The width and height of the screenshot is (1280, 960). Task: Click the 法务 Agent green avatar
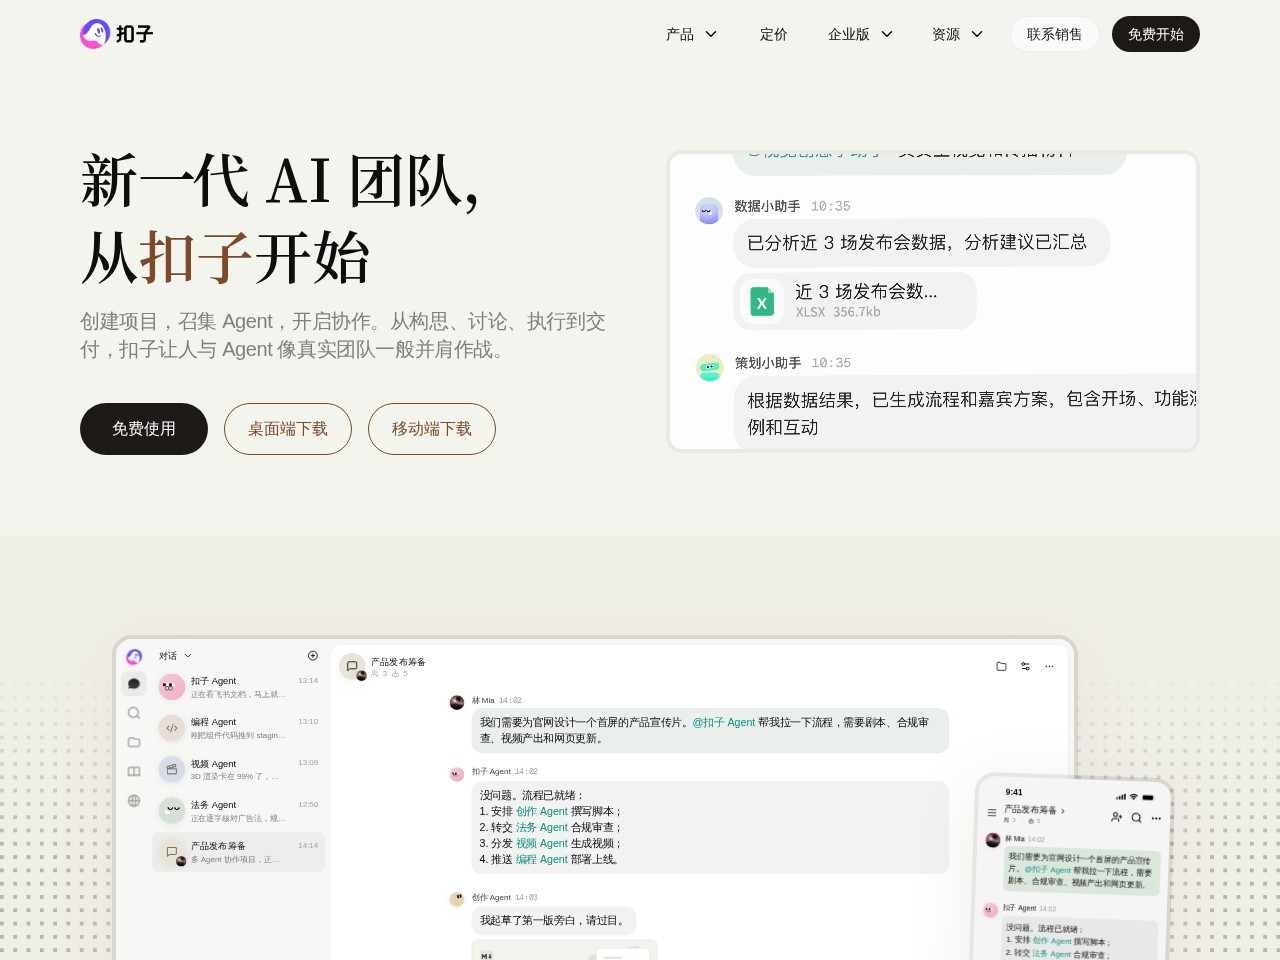pos(172,811)
